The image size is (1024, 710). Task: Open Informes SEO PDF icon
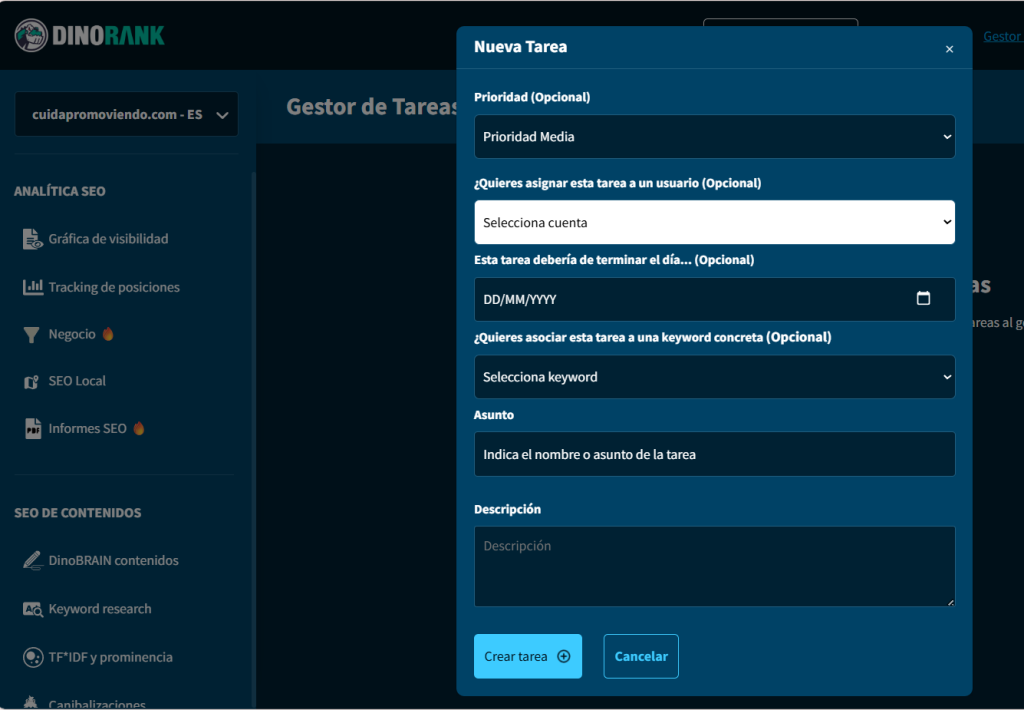[x=32, y=429]
